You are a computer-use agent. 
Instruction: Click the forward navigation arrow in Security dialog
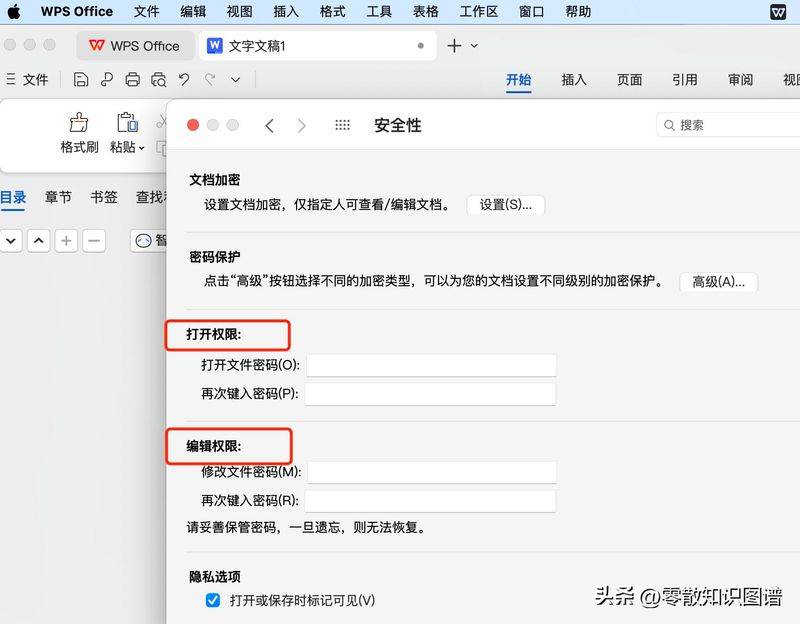point(300,125)
